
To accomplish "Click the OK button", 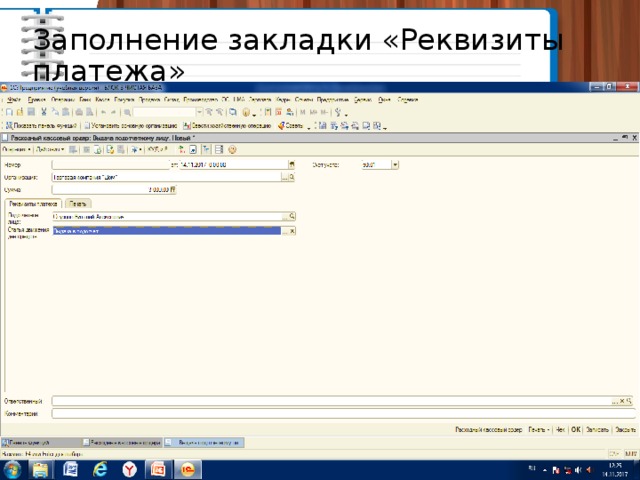I will (576, 429).
